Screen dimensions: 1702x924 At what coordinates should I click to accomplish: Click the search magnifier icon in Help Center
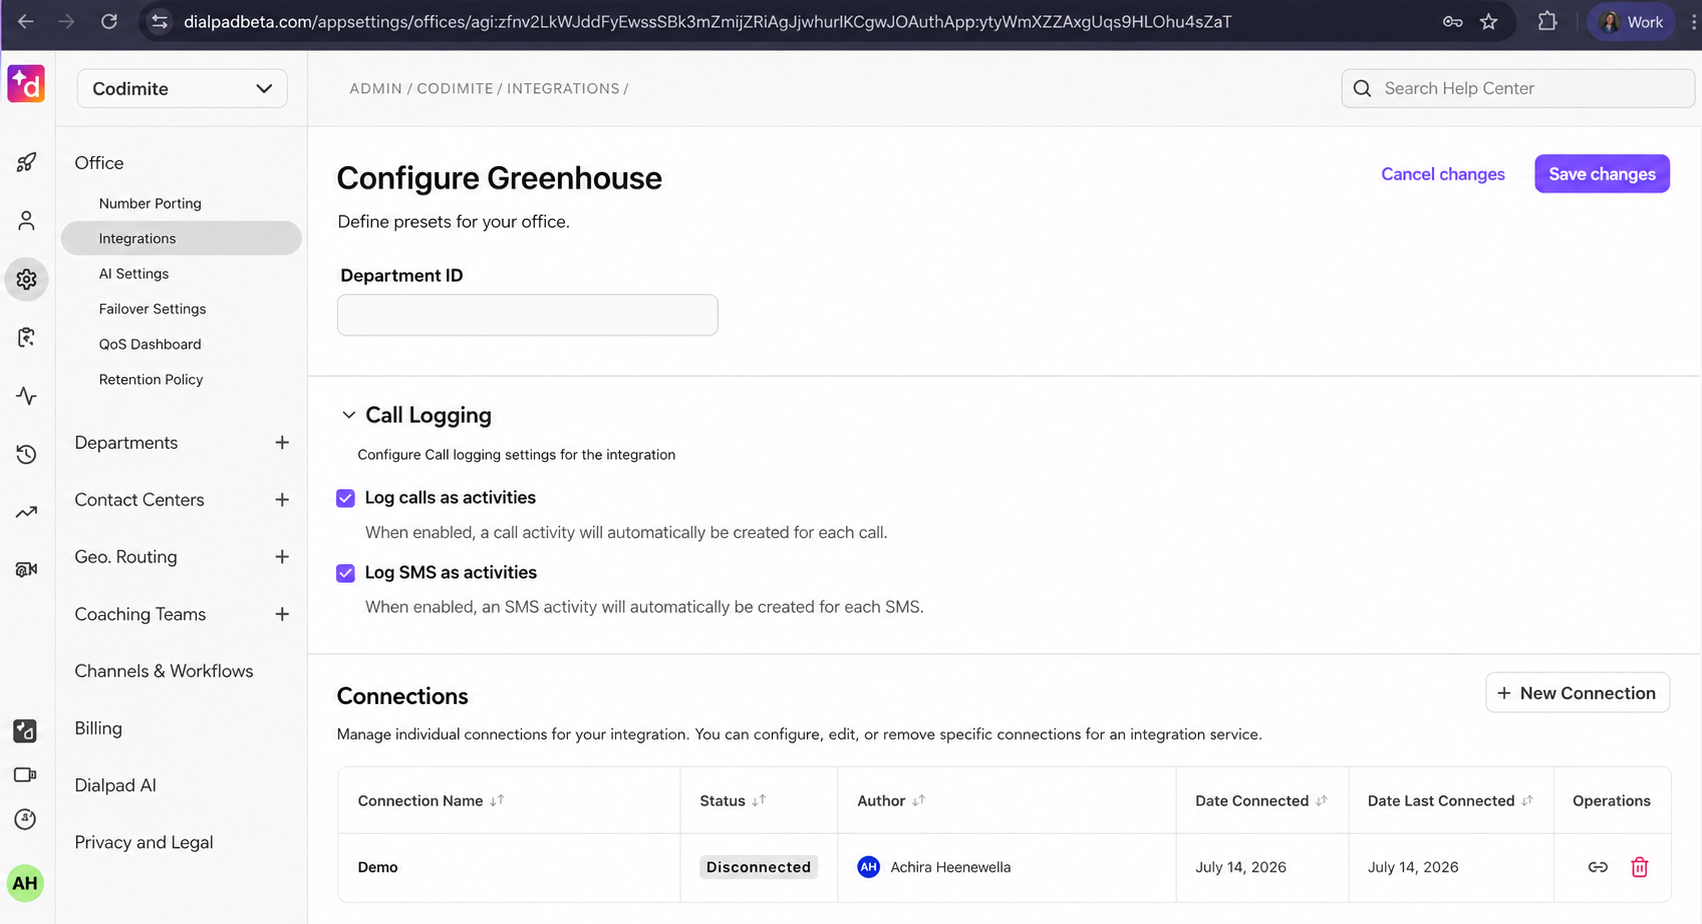click(1362, 88)
